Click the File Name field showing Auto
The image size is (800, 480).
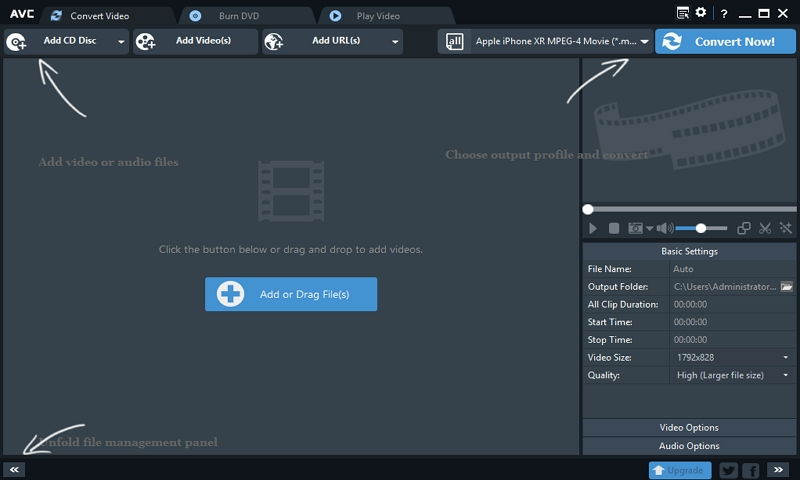732,269
